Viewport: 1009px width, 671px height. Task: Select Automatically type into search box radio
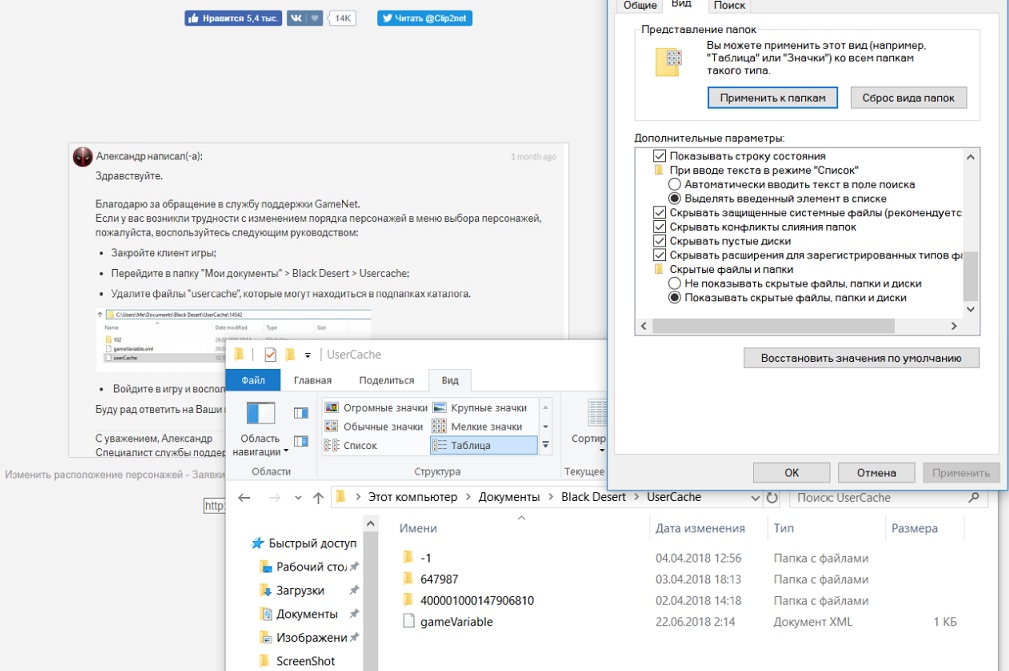[x=674, y=184]
